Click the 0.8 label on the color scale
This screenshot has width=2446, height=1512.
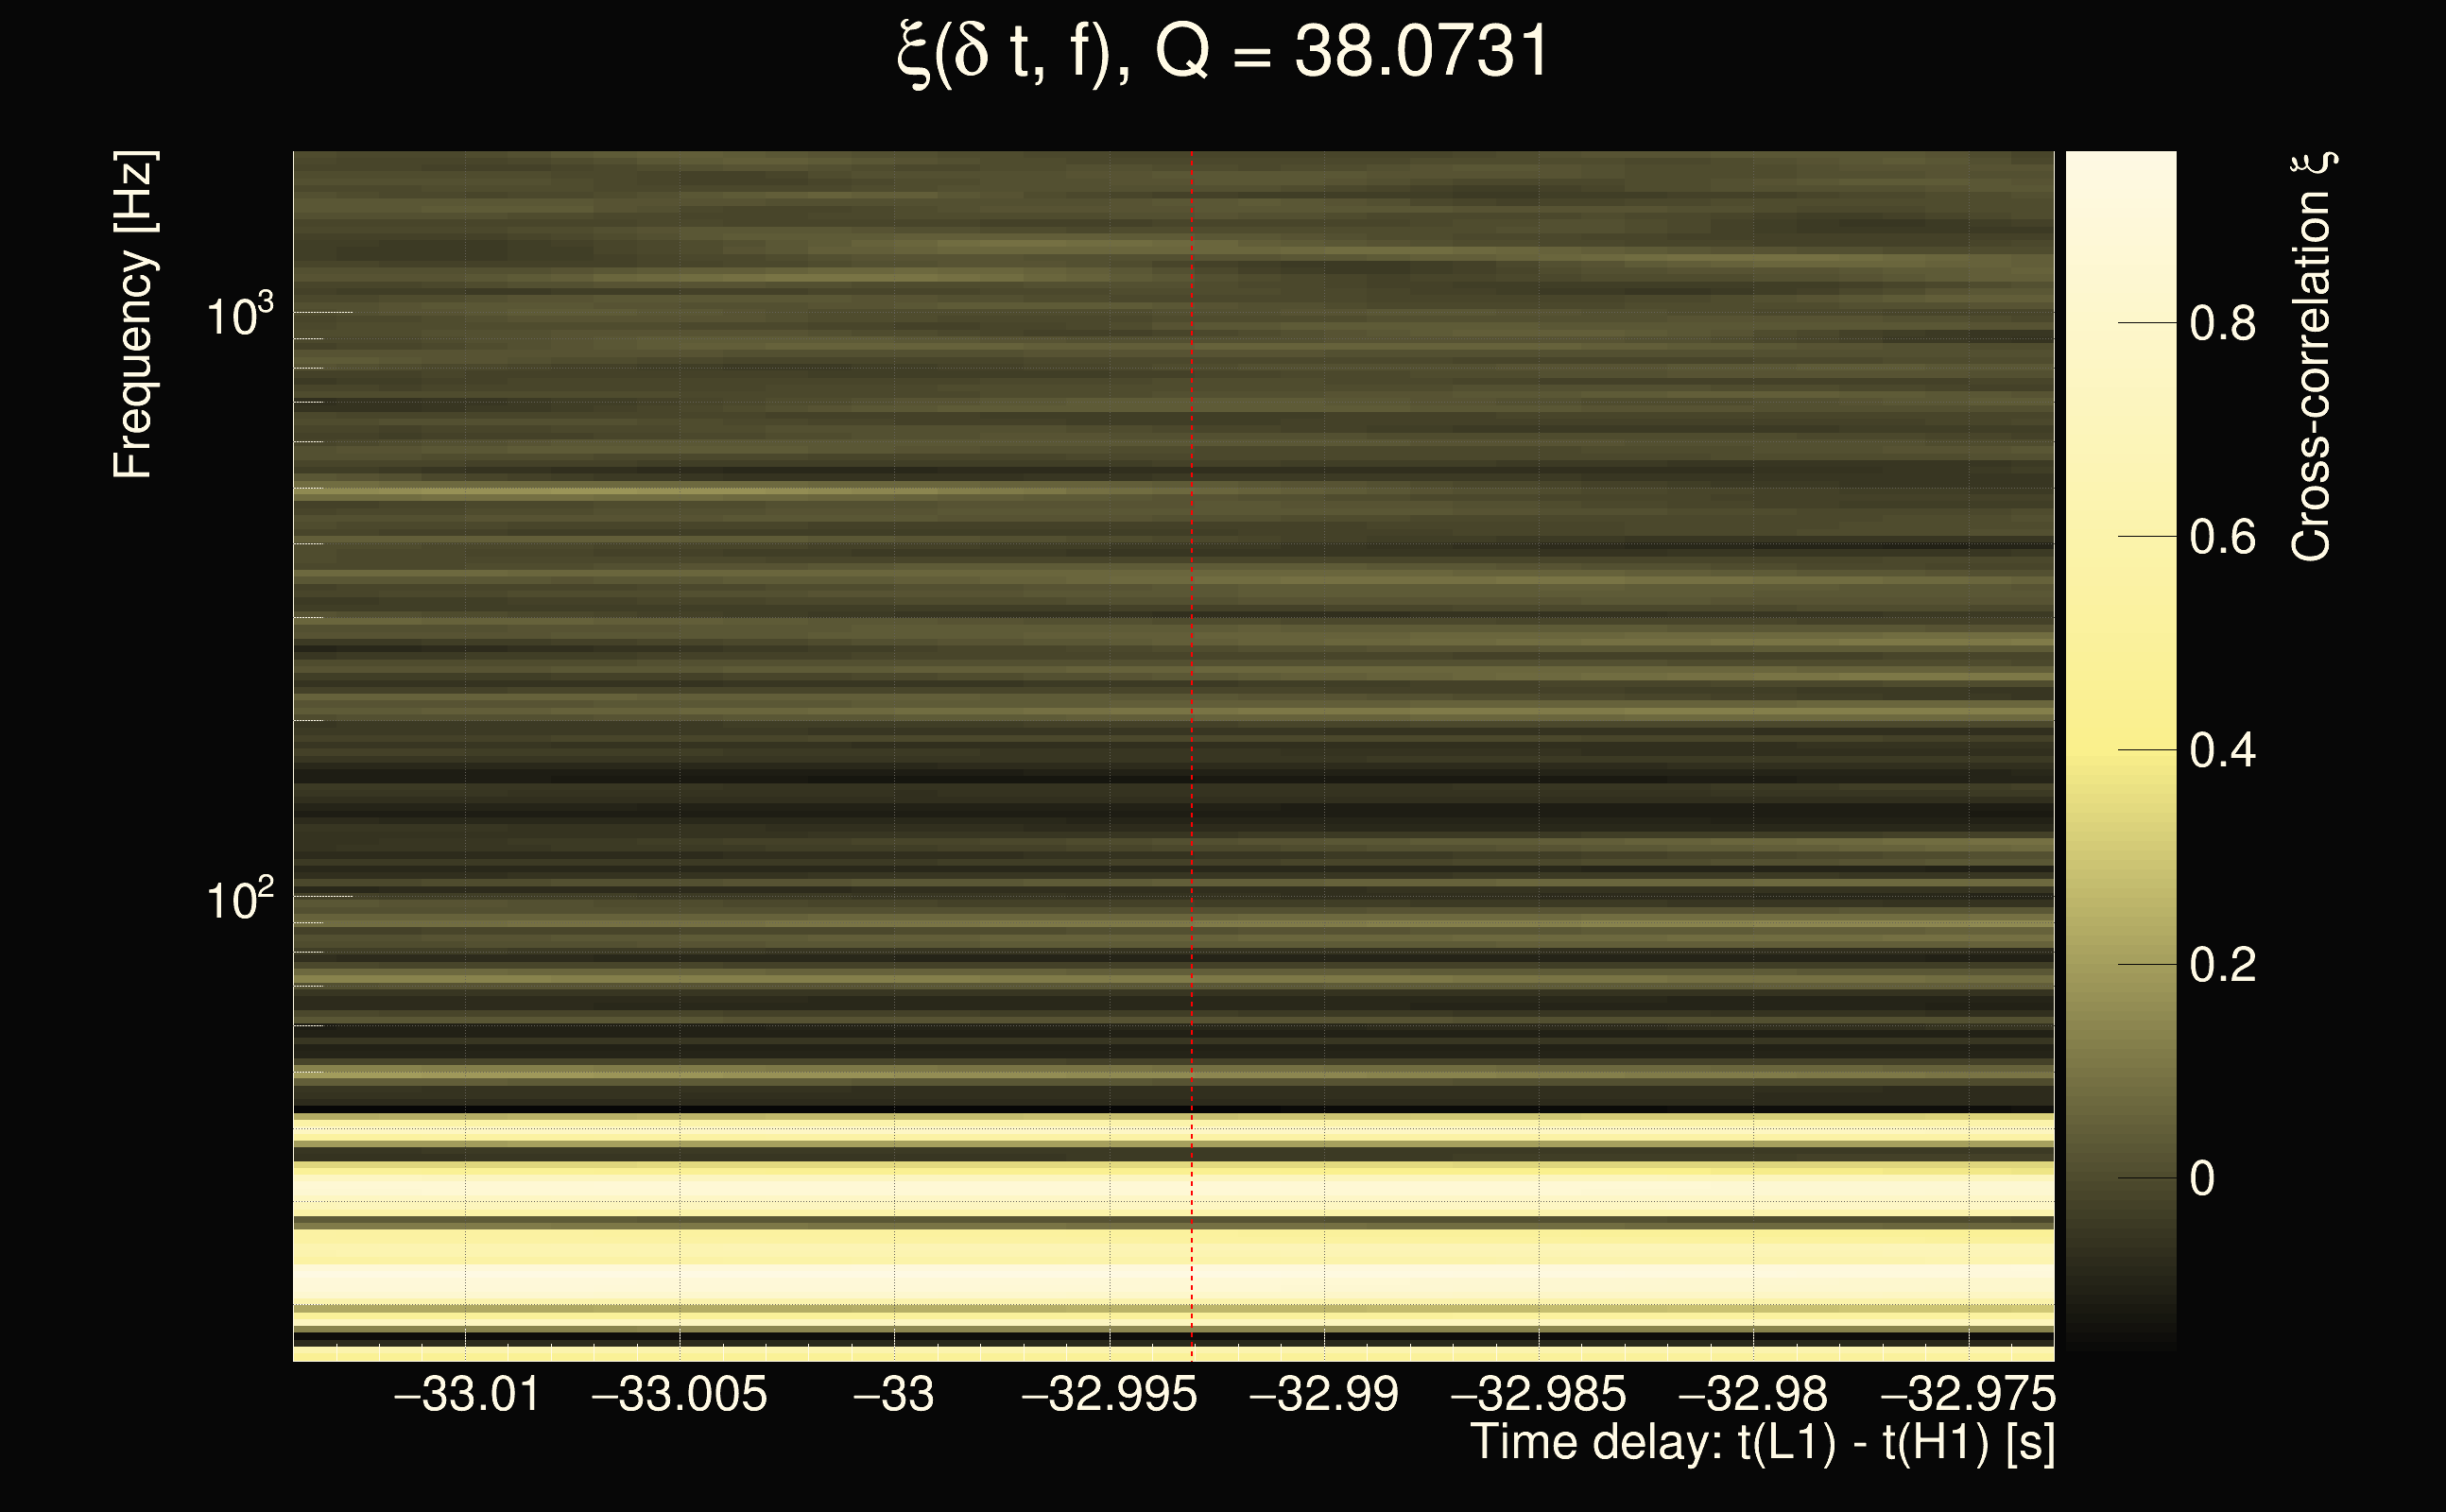(2222, 324)
